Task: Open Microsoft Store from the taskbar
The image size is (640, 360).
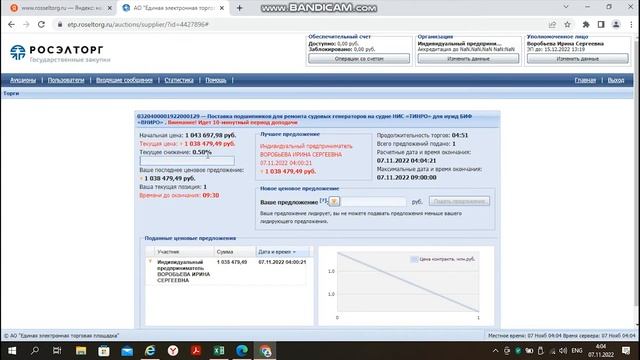Action: pyautogui.click(x=104, y=351)
